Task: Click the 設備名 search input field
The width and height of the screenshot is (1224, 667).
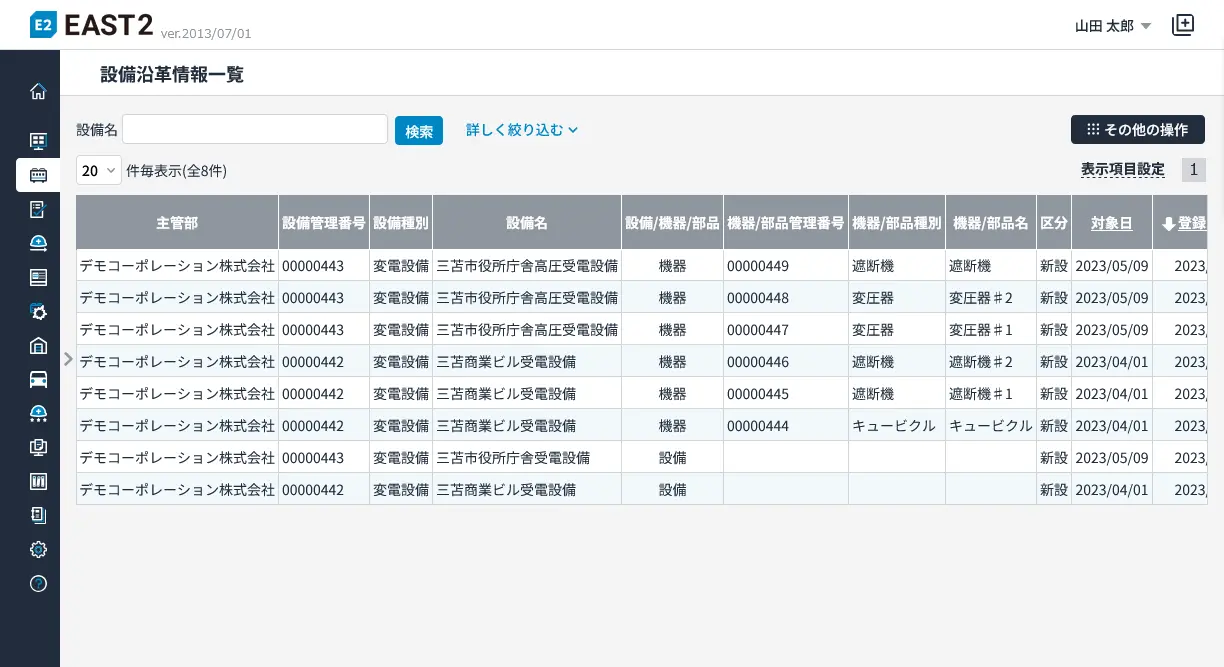Action: pyautogui.click(x=255, y=130)
